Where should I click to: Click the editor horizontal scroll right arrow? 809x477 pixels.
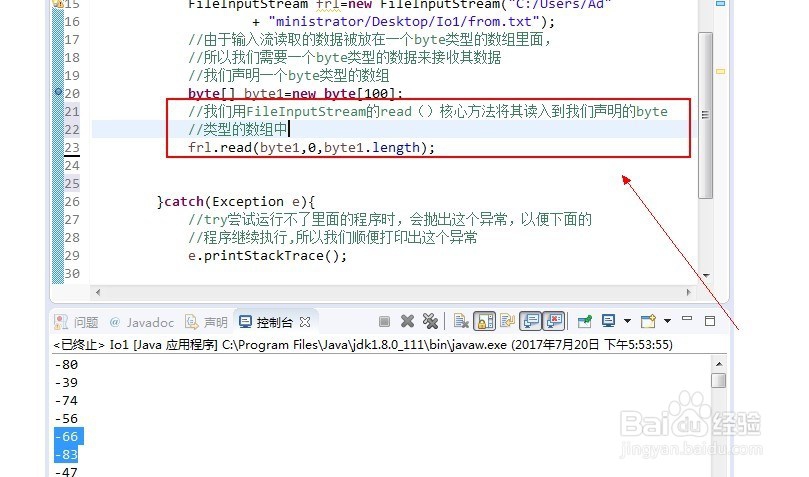688,292
